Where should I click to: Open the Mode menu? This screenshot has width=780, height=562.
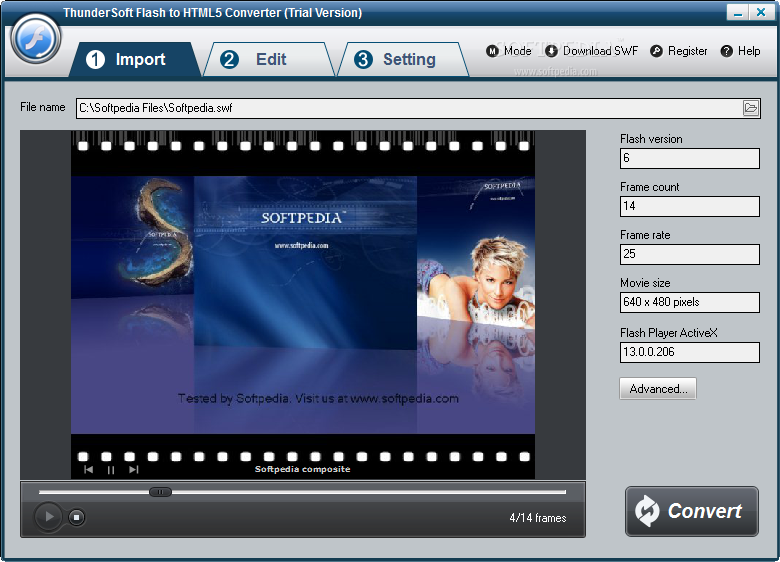coord(509,51)
